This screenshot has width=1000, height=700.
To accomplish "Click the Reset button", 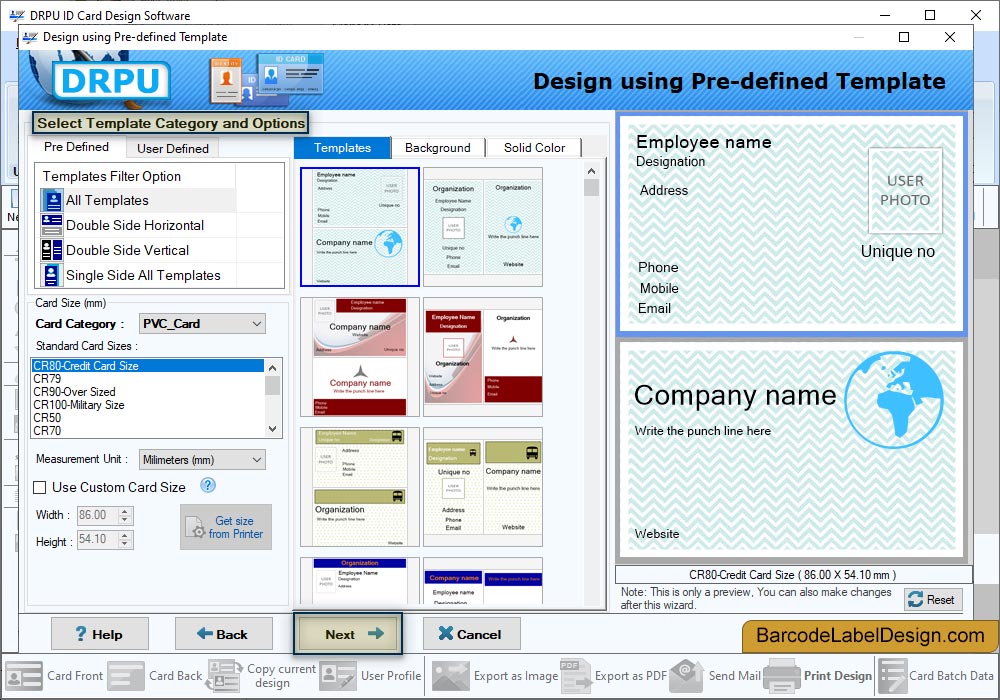I will (933, 599).
